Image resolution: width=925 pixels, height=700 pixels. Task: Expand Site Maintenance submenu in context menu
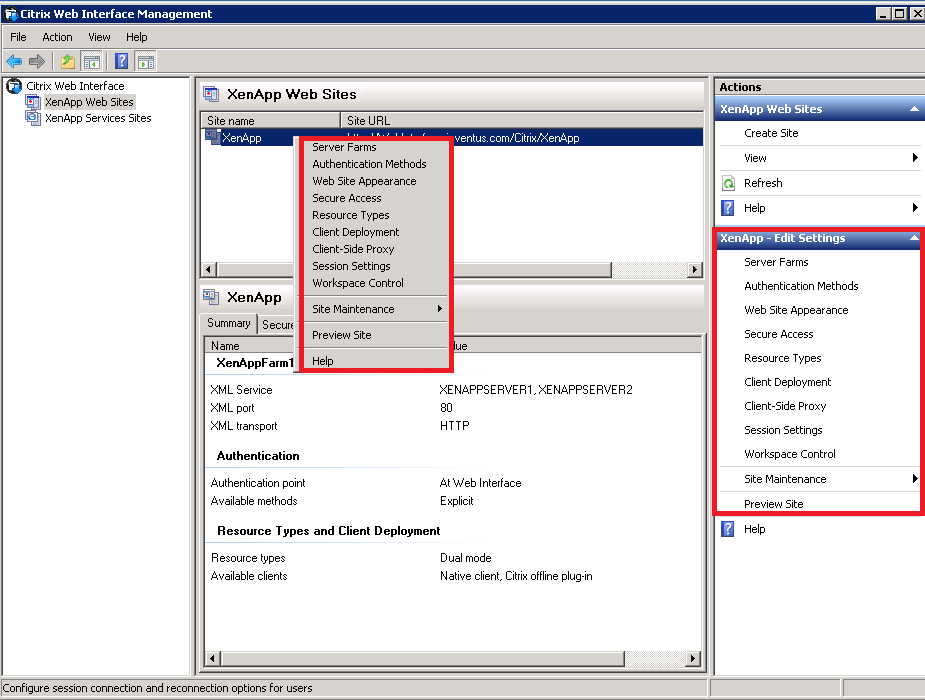374,309
